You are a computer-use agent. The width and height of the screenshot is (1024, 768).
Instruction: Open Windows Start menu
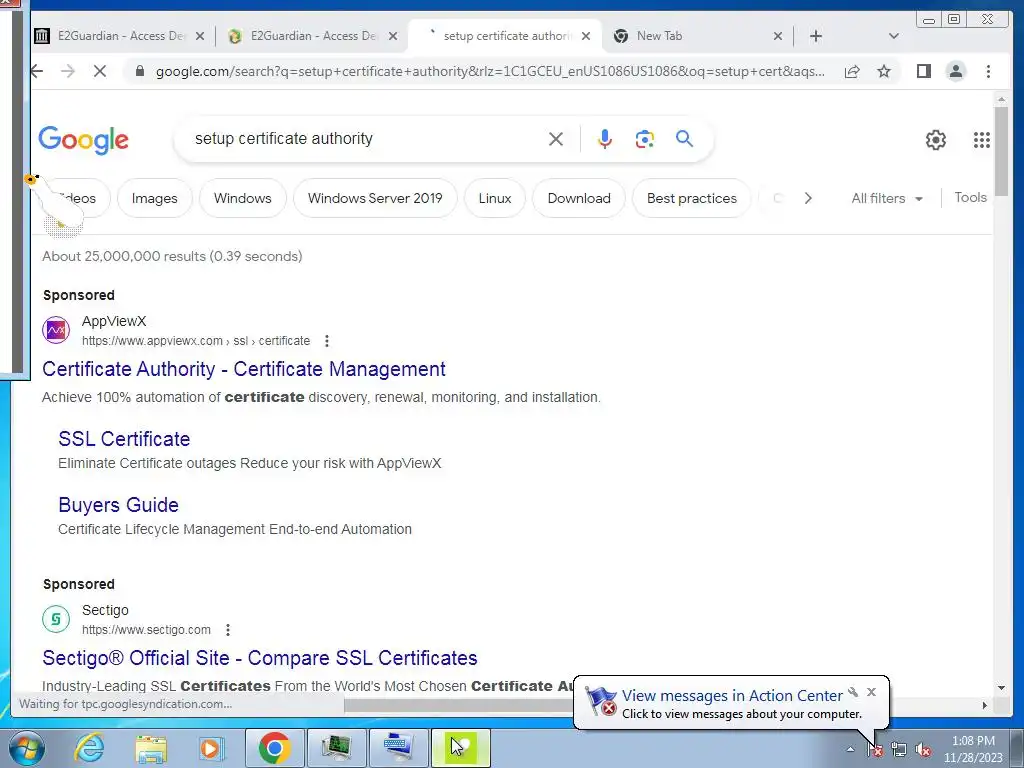pyautogui.click(x=27, y=748)
